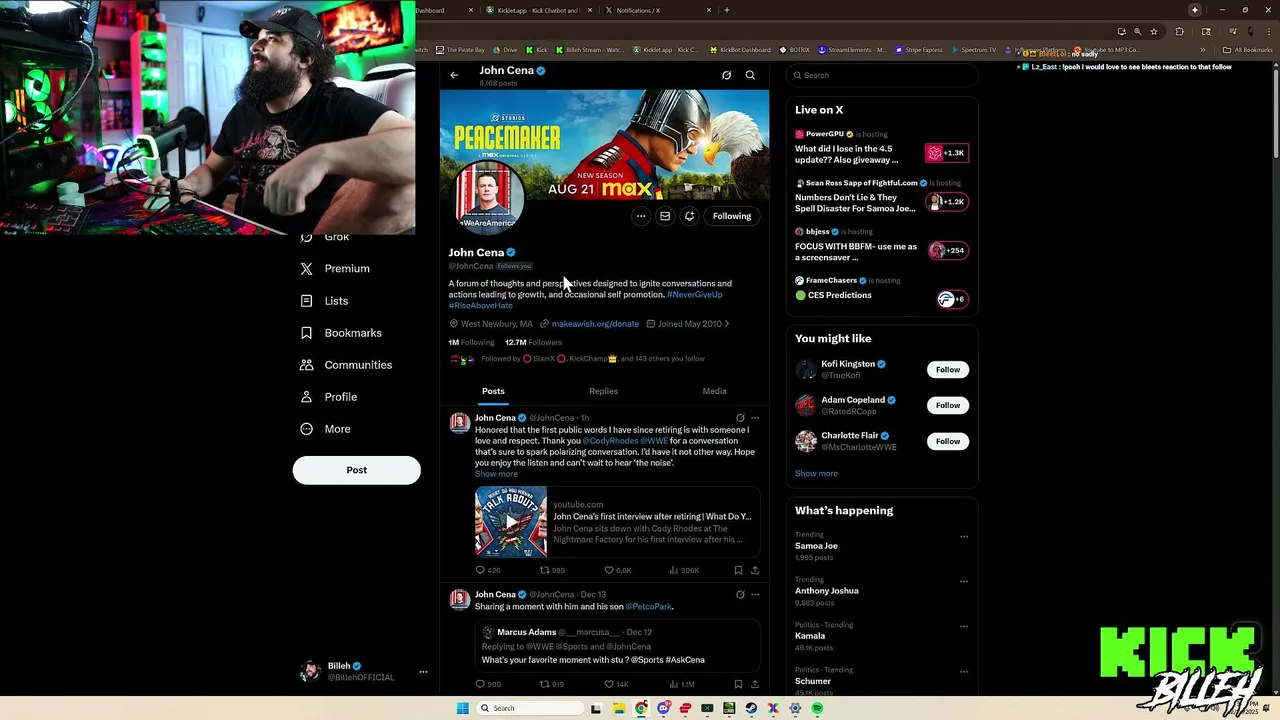Launch Spotify from the taskbar
Image resolution: width=1280 pixels, height=720 pixels.
pyautogui.click(x=817, y=708)
